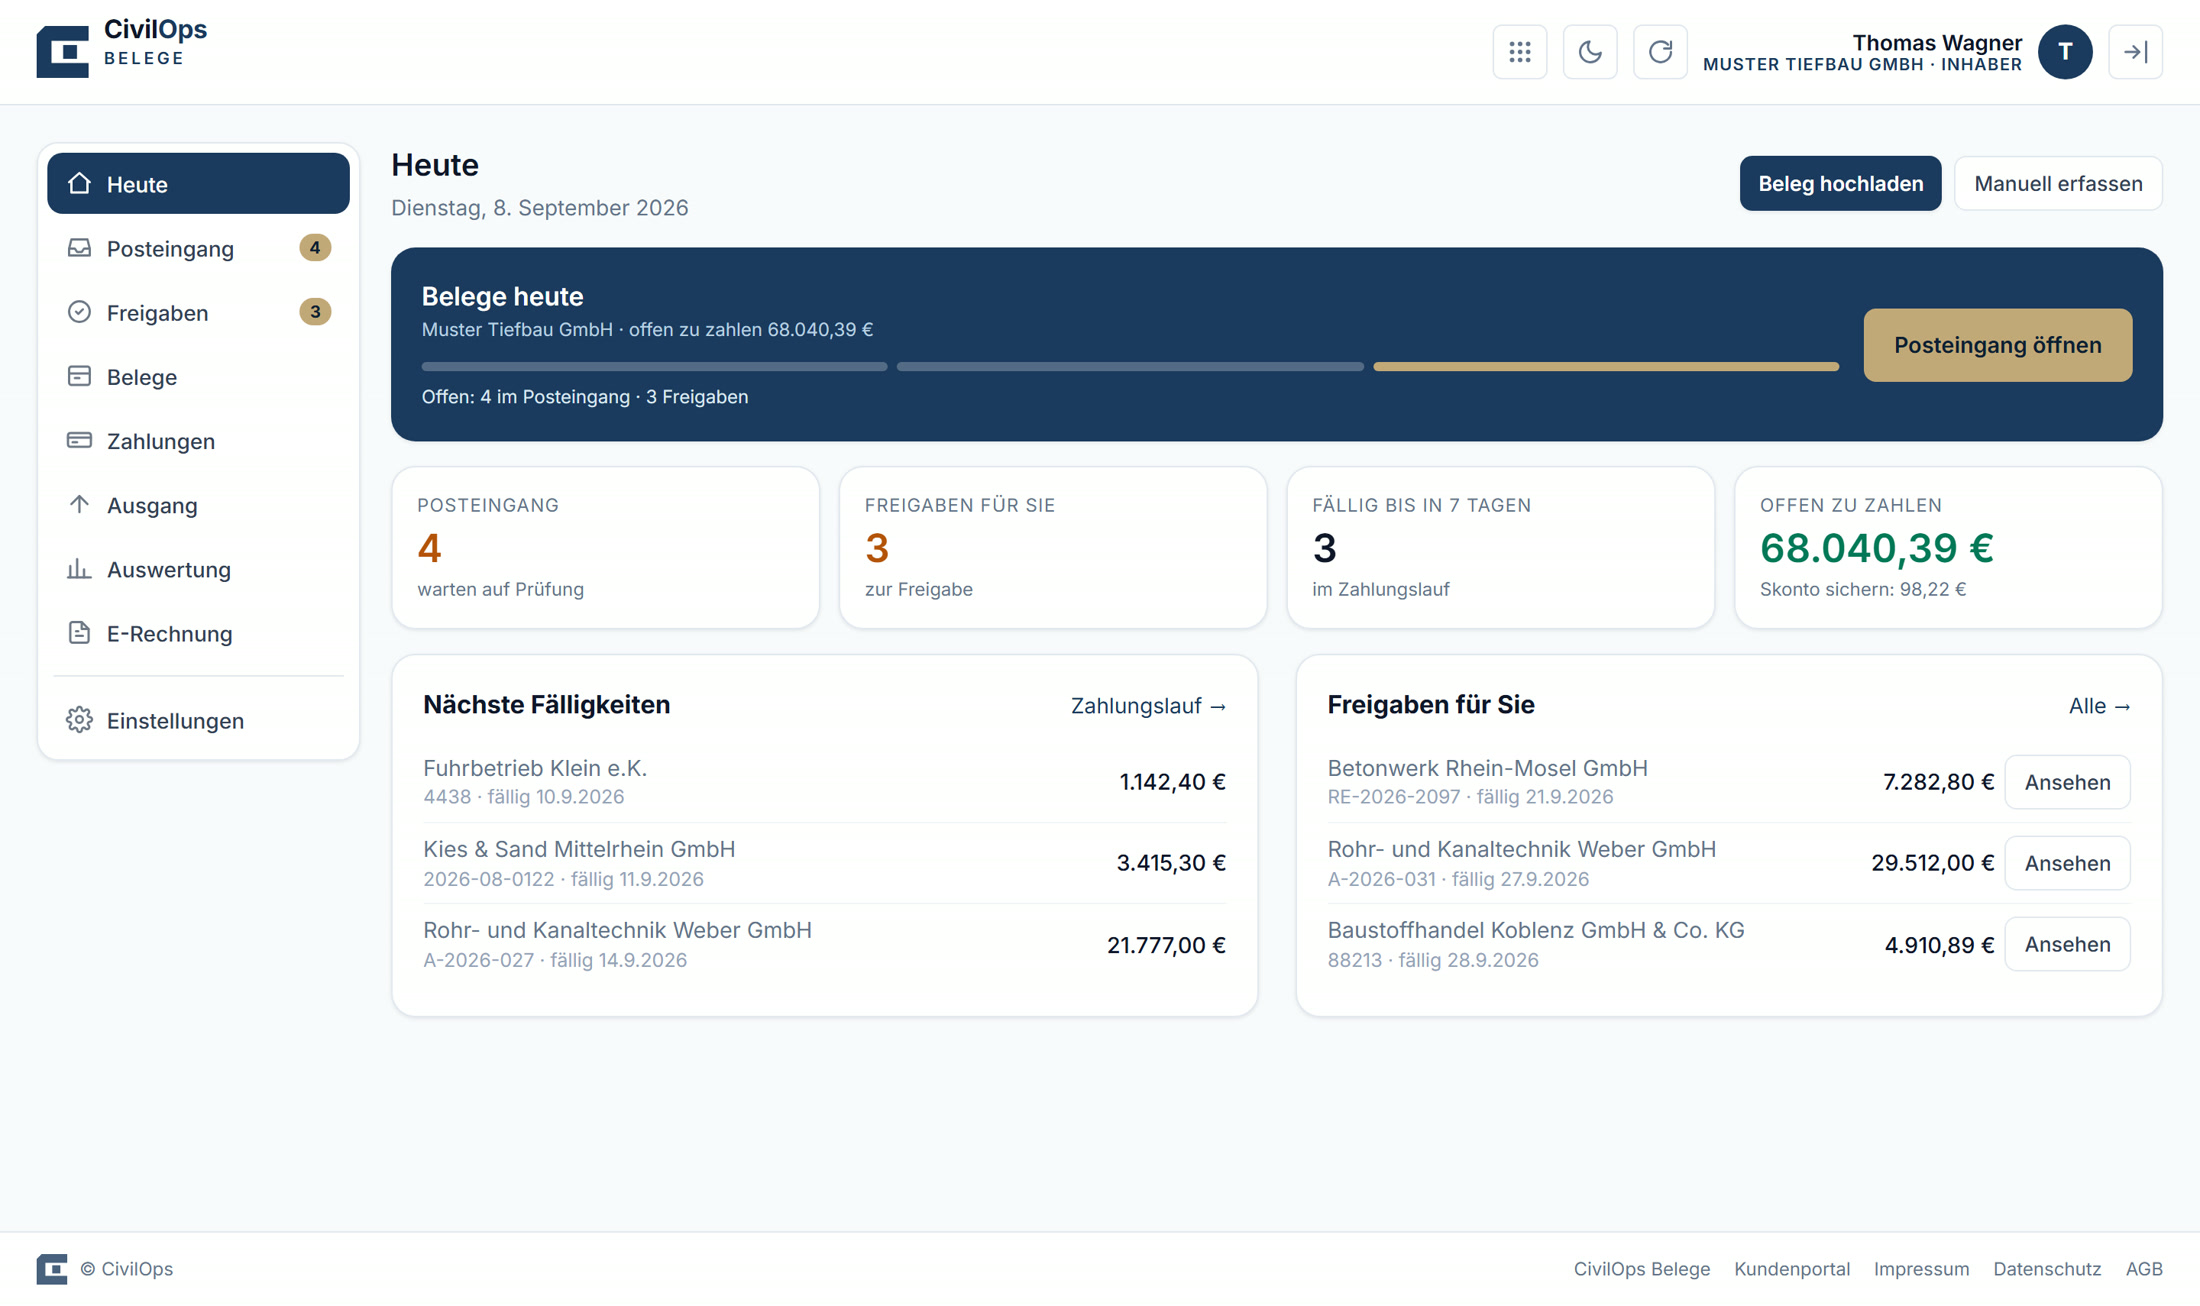The image size is (2200, 1306).
Task: Click the logout arrow icon
Action: (2135, 52)
